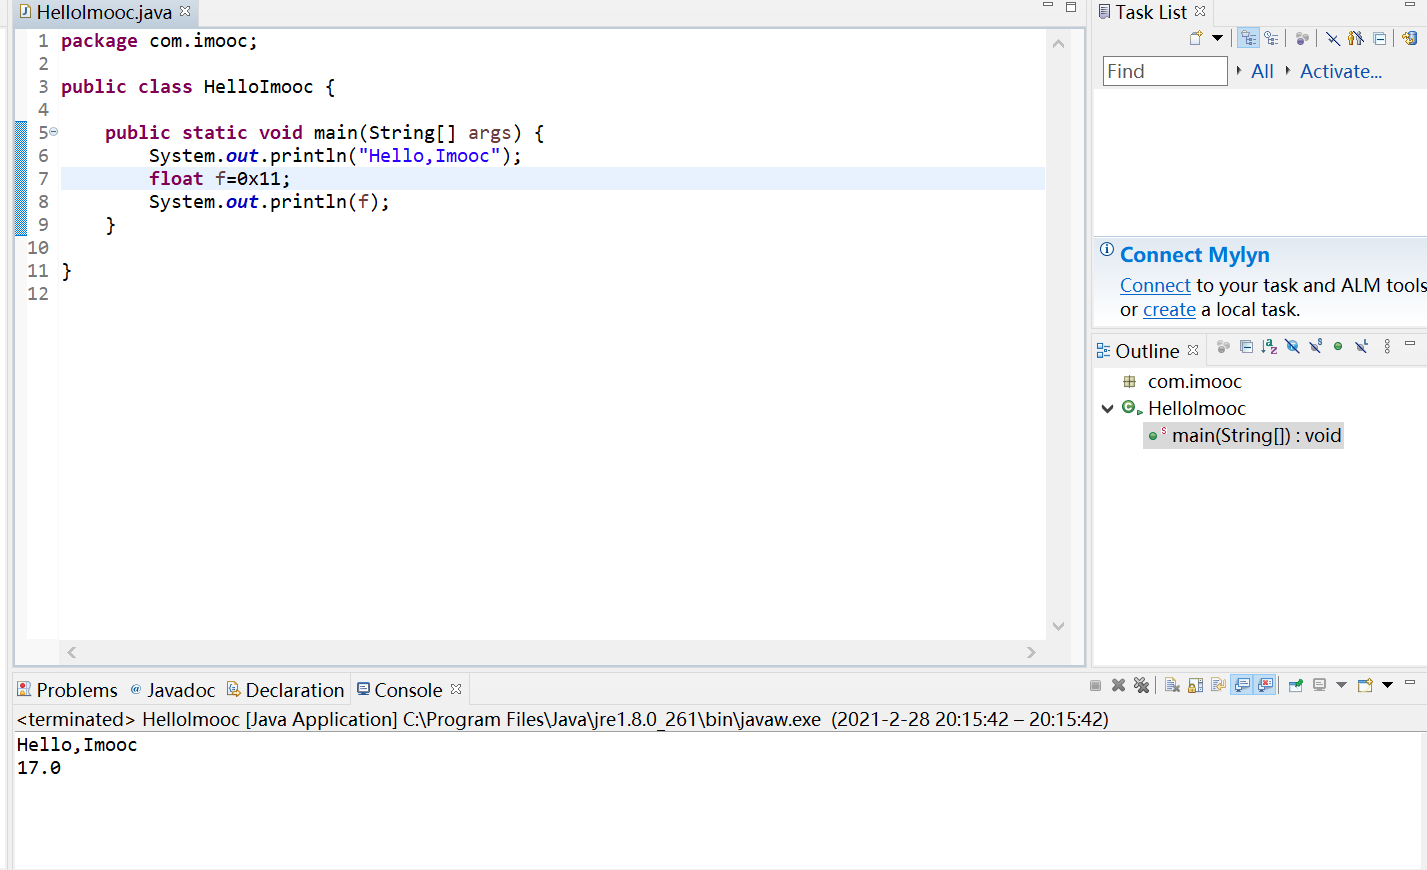Toggle Hide Static Members in Outline
1427x870 pixels.
point(1315,347)
